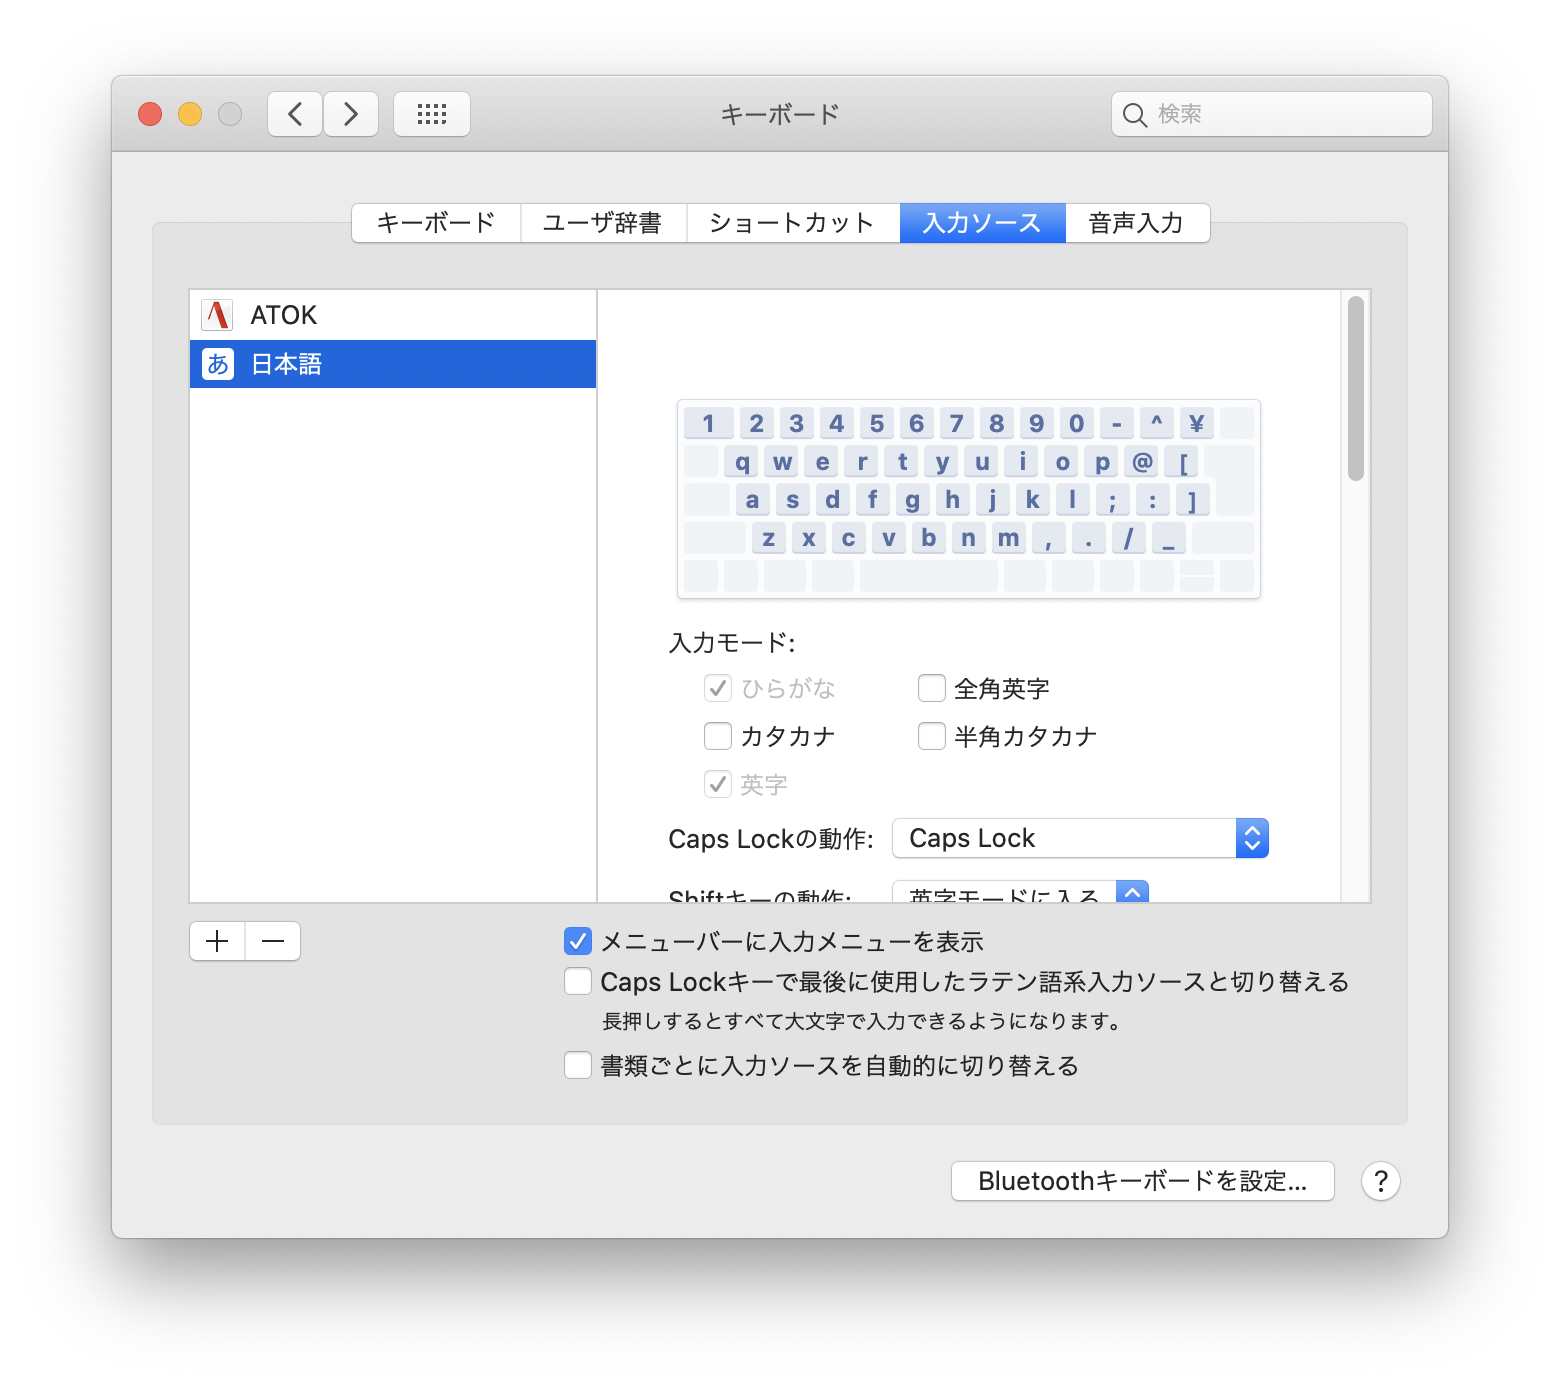
Task: Open the Caps Lockの動作 dropdown
Action: [x=1080, y=838]
